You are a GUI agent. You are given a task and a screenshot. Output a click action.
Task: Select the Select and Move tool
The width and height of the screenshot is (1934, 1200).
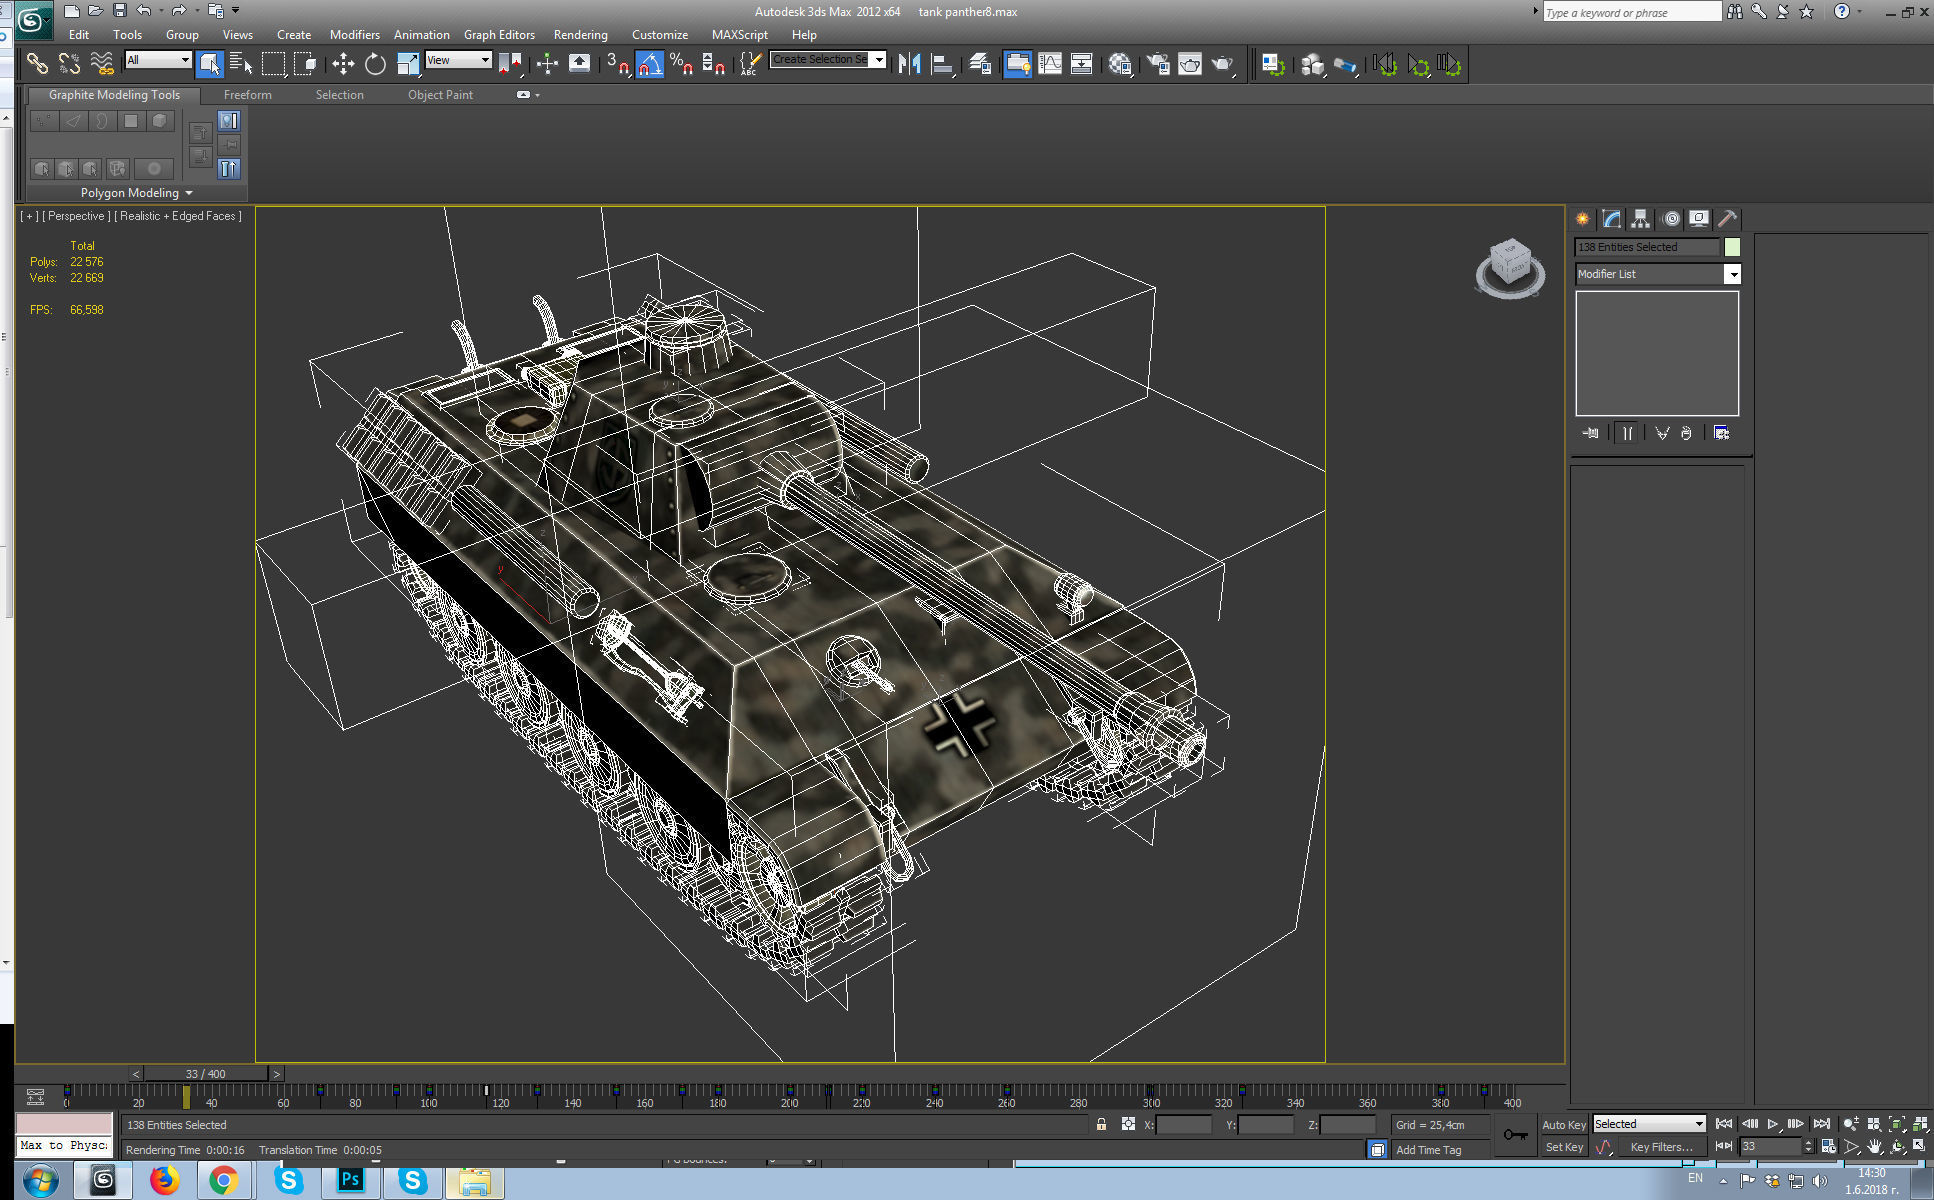coord(343,64)
